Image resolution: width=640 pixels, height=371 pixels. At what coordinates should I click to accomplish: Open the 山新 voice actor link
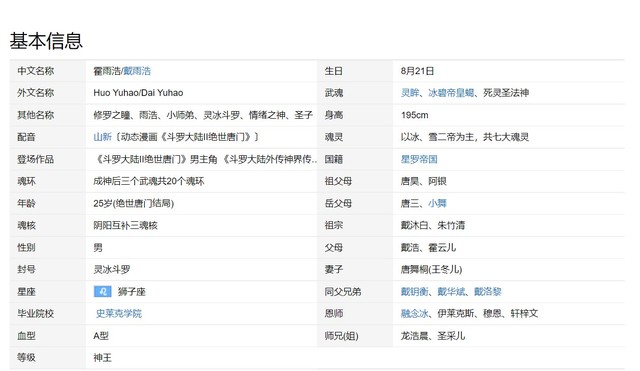102,137
